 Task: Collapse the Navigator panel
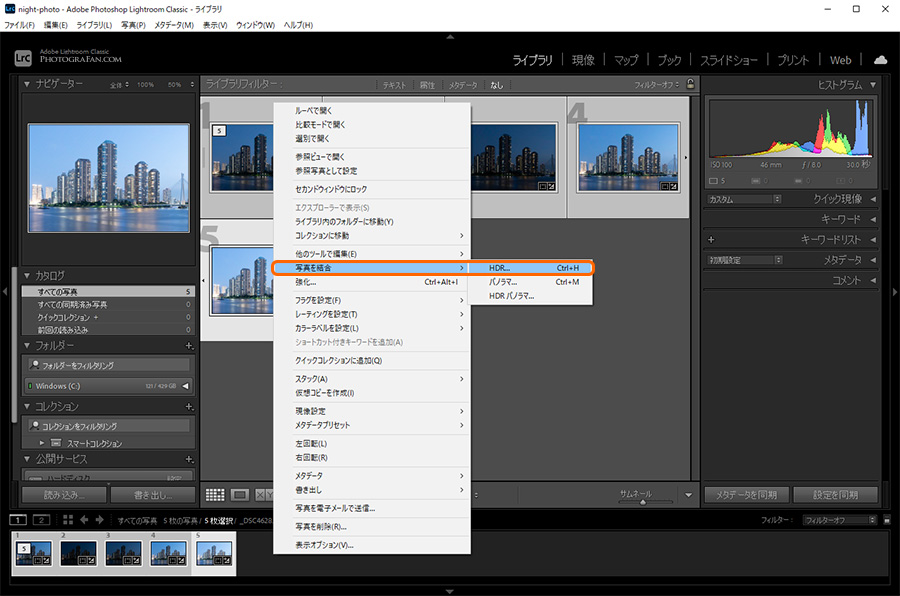click(26, 84)
